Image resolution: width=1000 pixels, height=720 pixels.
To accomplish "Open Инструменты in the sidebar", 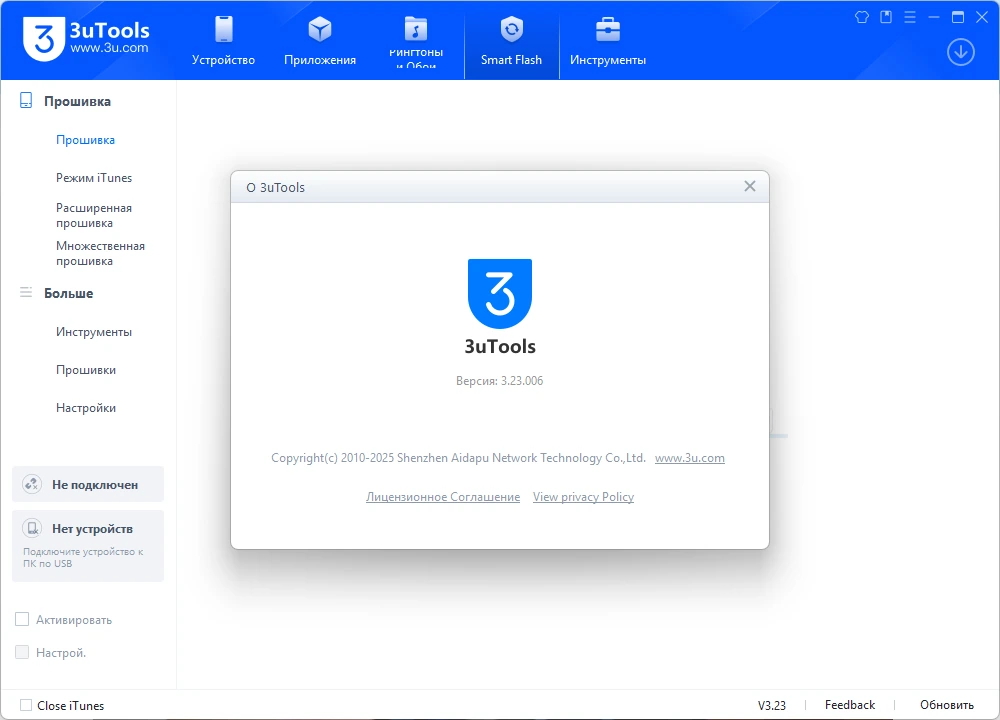I will [94, 332].
